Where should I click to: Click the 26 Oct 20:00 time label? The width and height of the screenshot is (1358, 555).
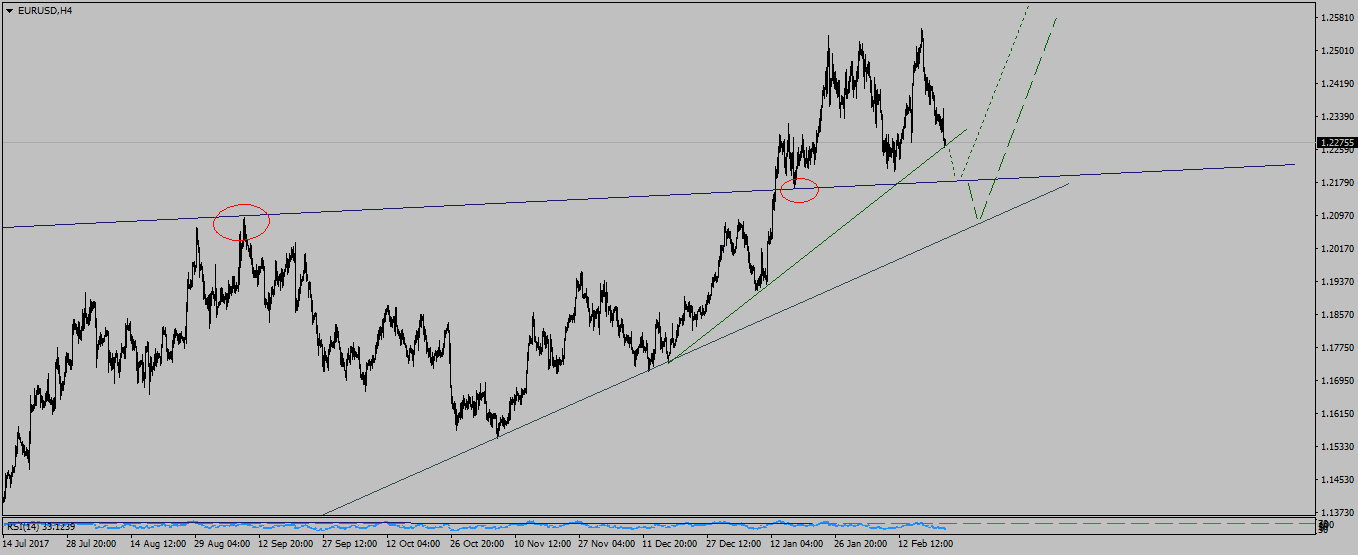pyautogui.click(x=476, y=545)
